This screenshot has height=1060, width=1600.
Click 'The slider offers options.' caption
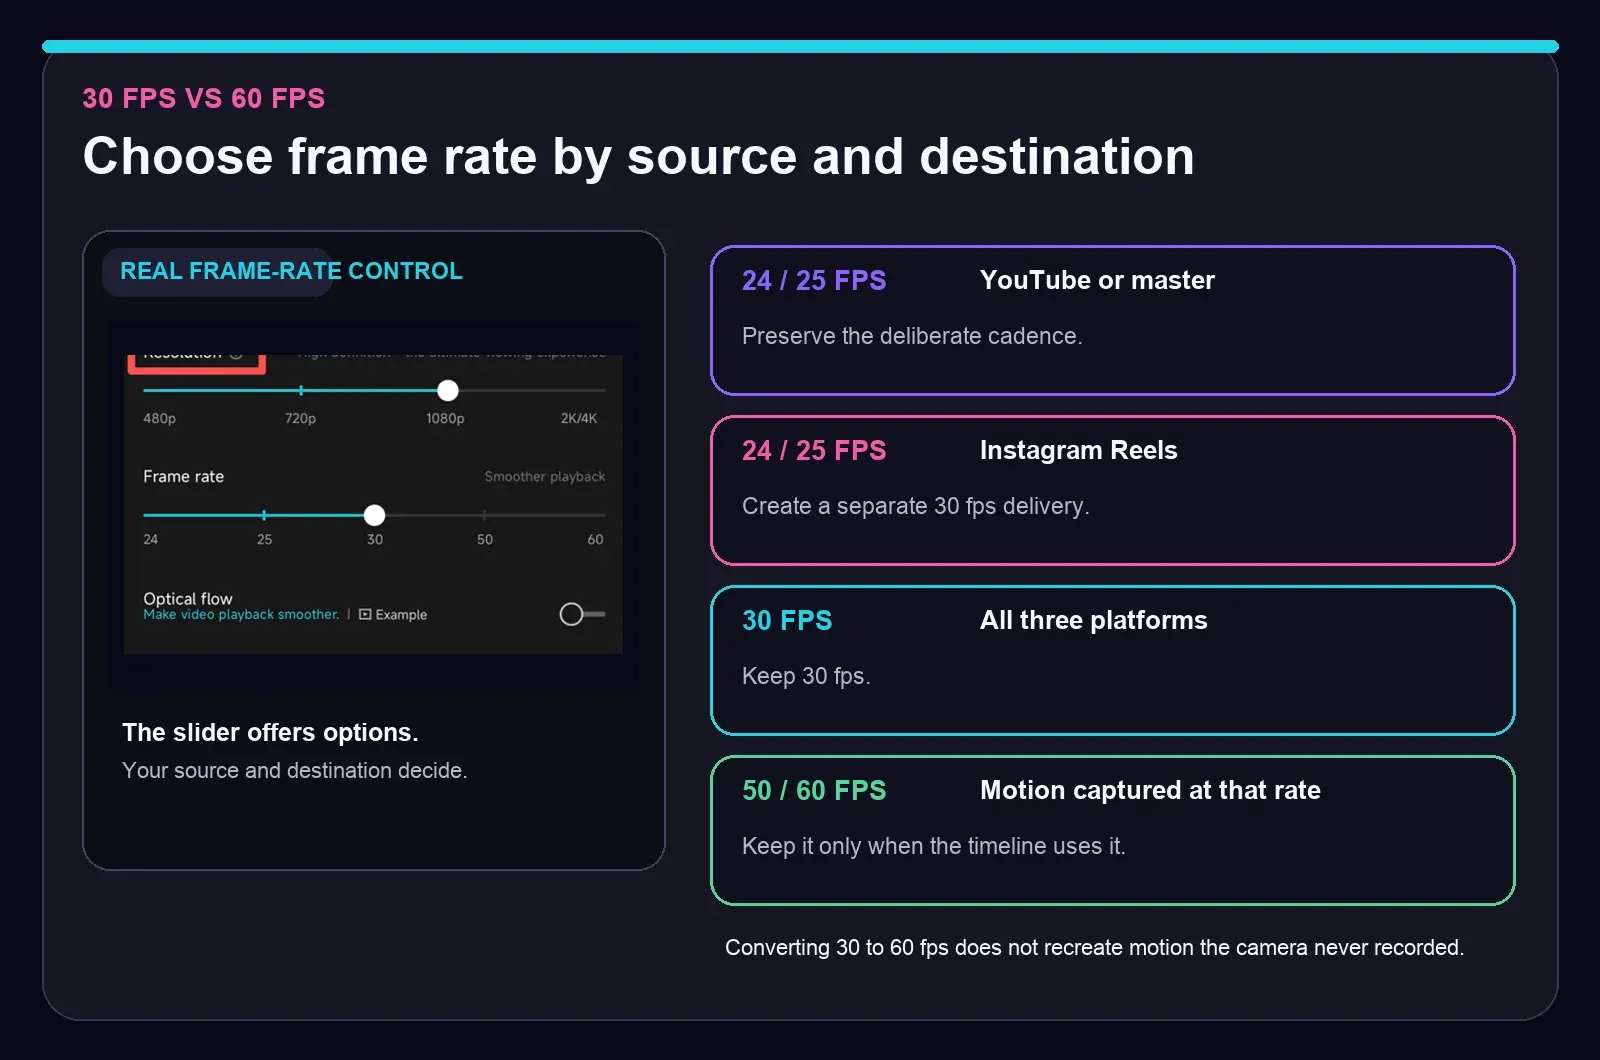(x=270, y=732)
